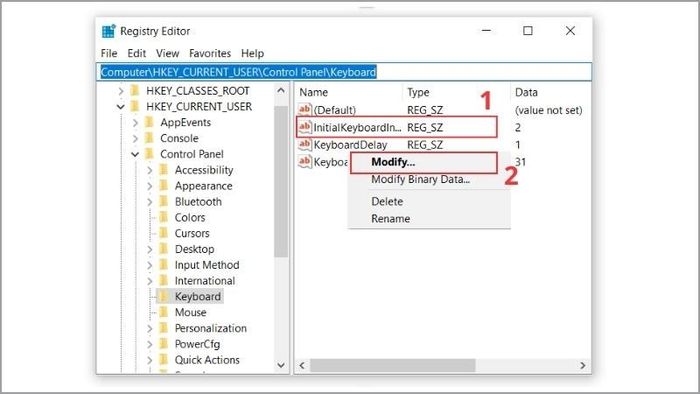This screenshot has height=394, width=700.
Task: Expand the AppEvents key
Action: tap(135, 123)
